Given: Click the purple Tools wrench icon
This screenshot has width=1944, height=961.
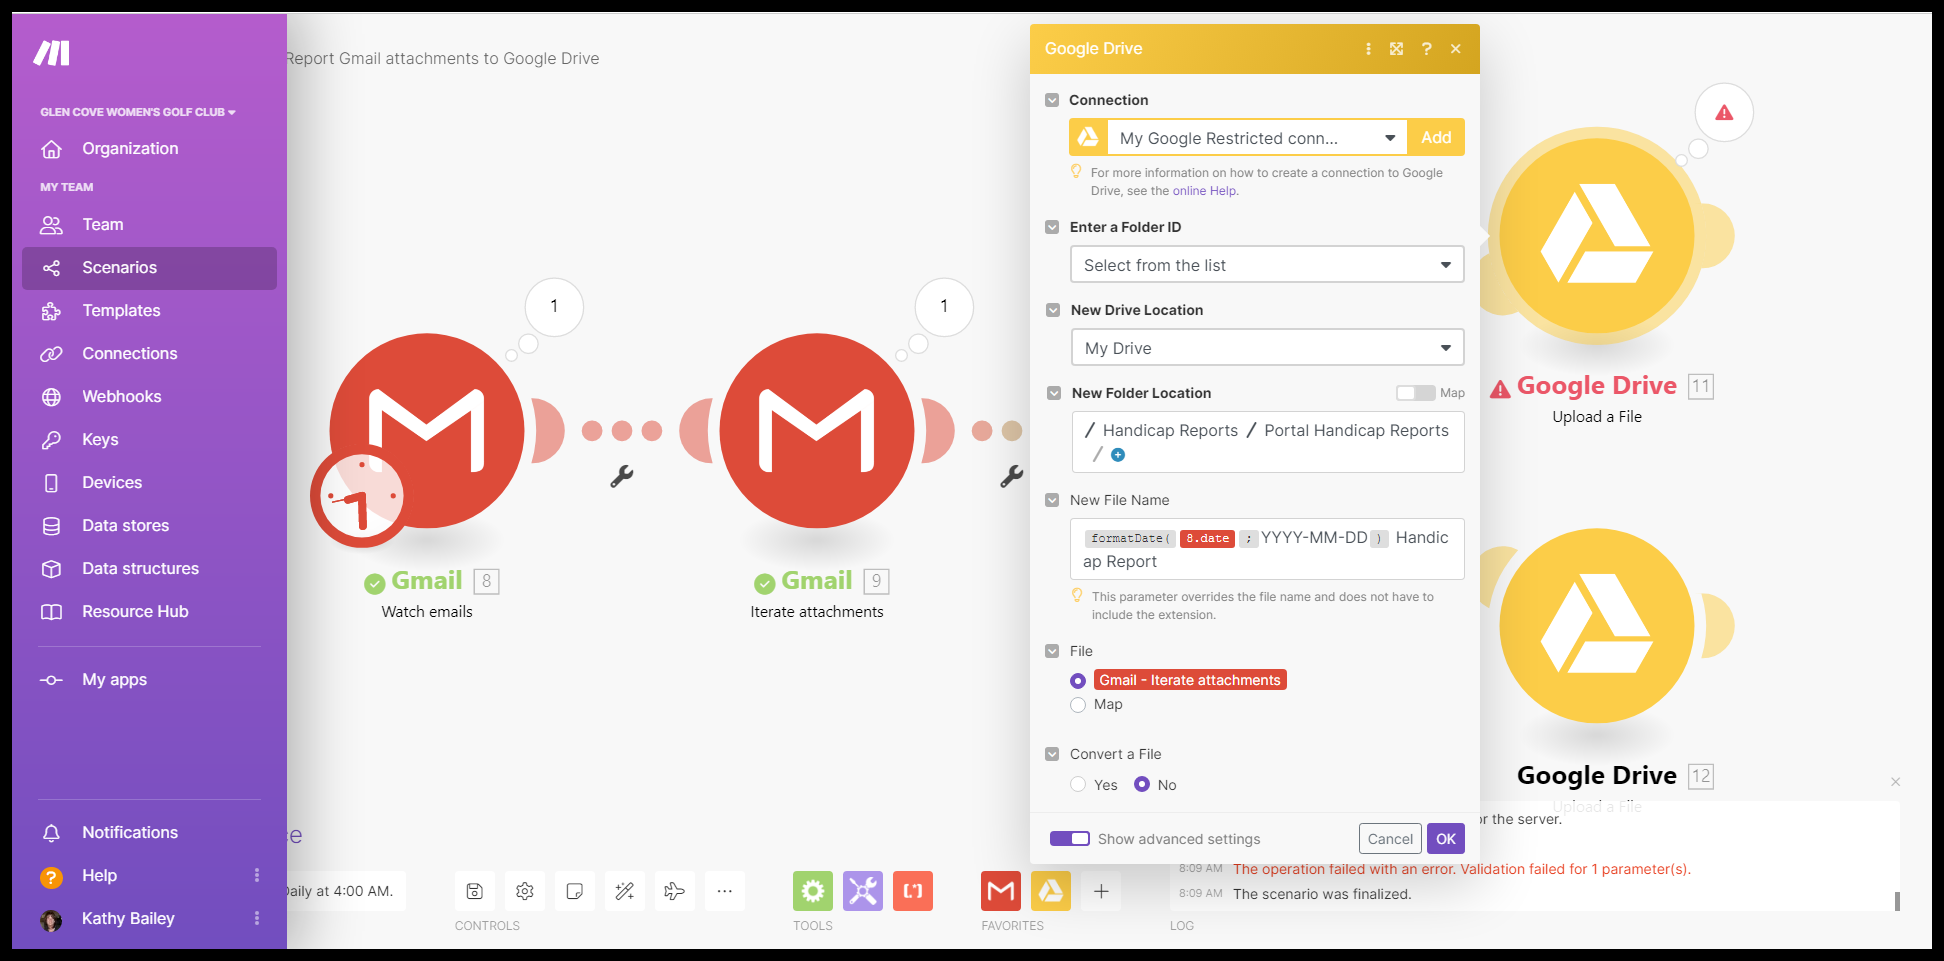Looking at the screenshot, I should (863, 891).
